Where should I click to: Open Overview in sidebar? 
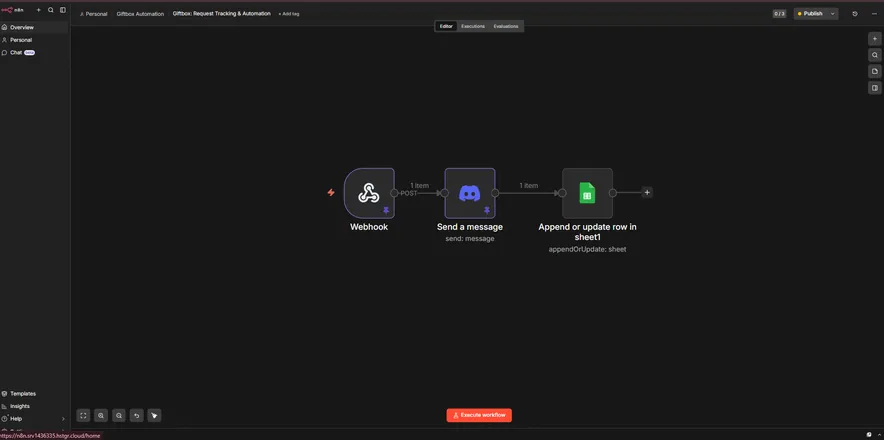(34, 27)
